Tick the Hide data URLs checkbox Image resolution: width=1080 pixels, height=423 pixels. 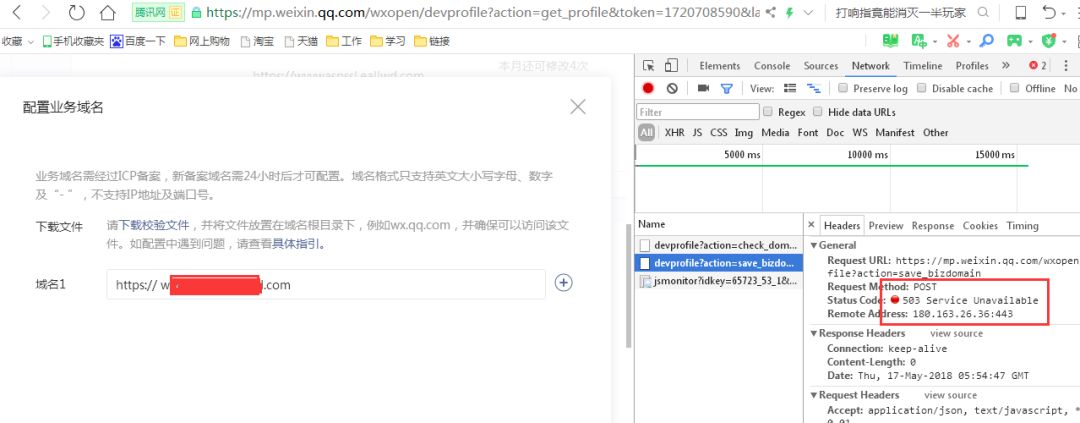pyautogui.click(x=818, y=111)
